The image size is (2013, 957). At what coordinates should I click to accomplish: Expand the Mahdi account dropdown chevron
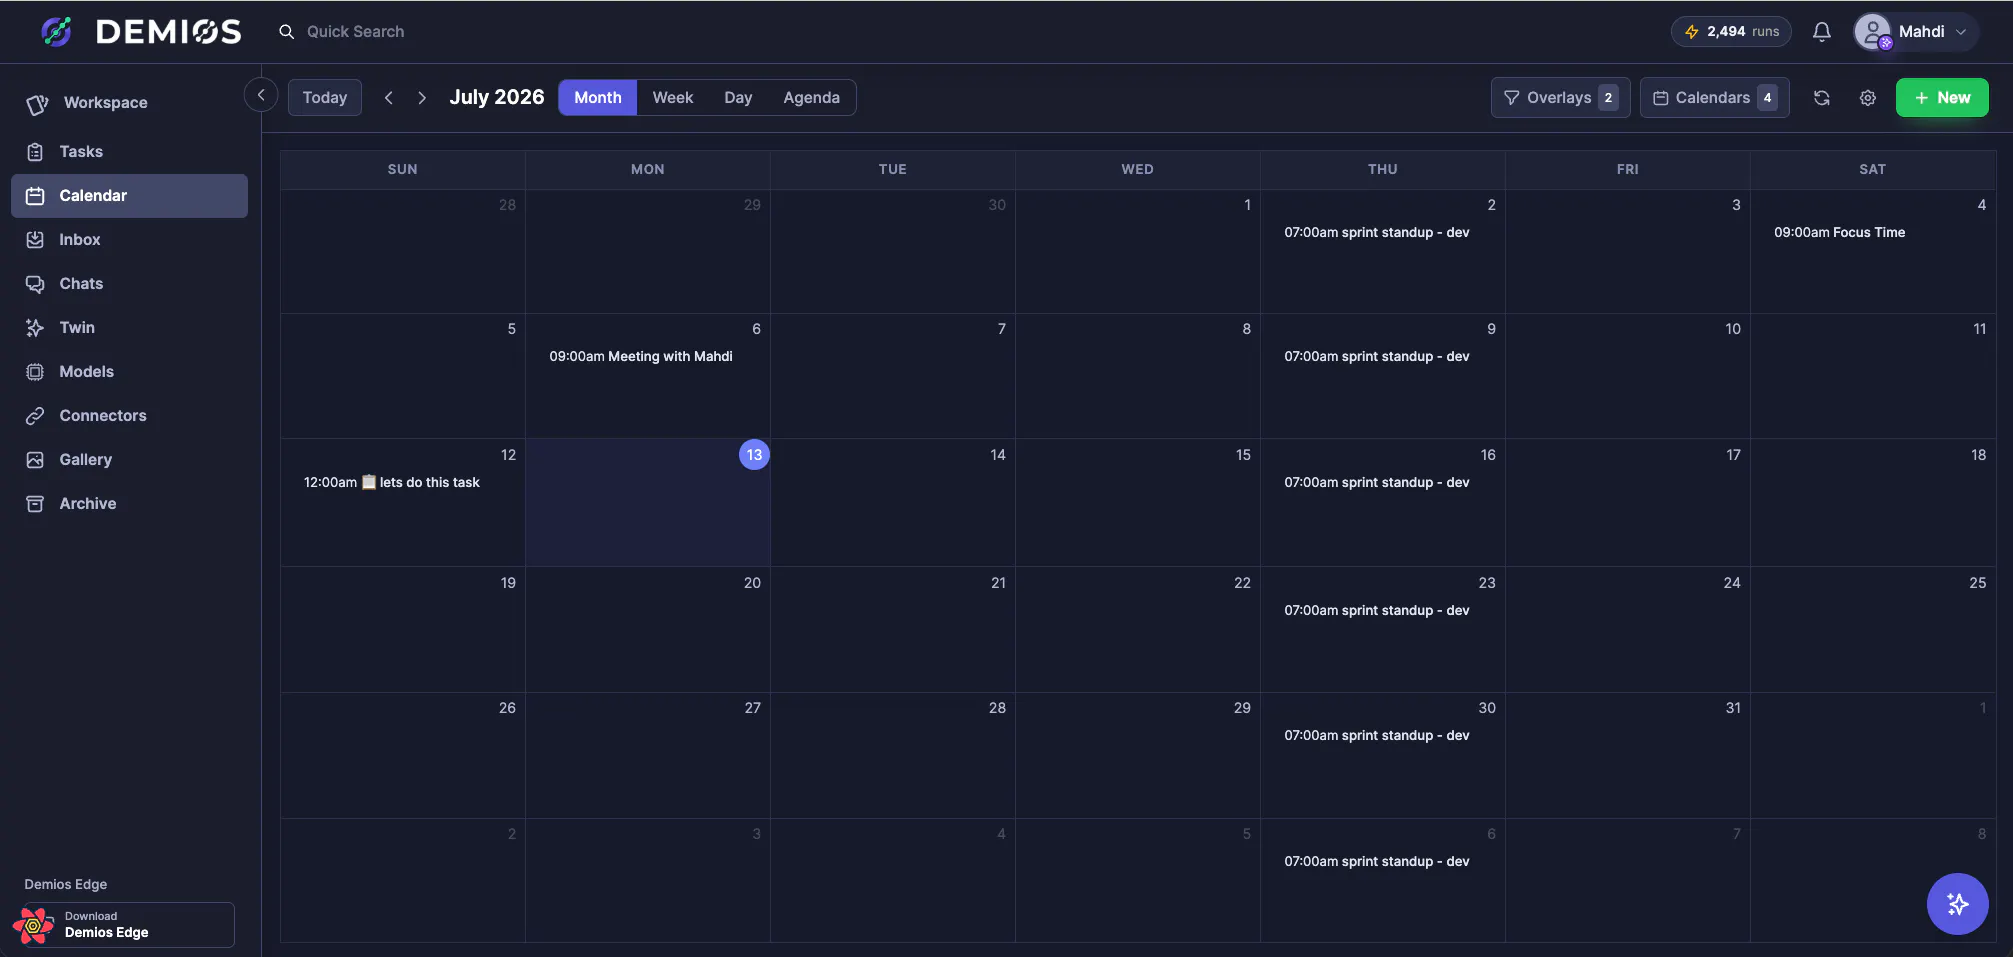(x=1961, y=32)
